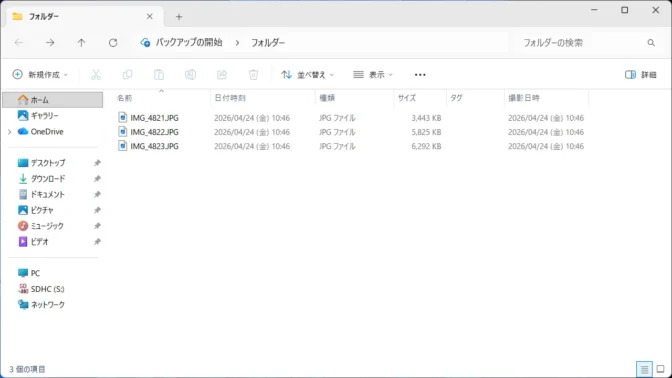Open the 表示 view dropdown
672x378 pixels.
(372, 75)
